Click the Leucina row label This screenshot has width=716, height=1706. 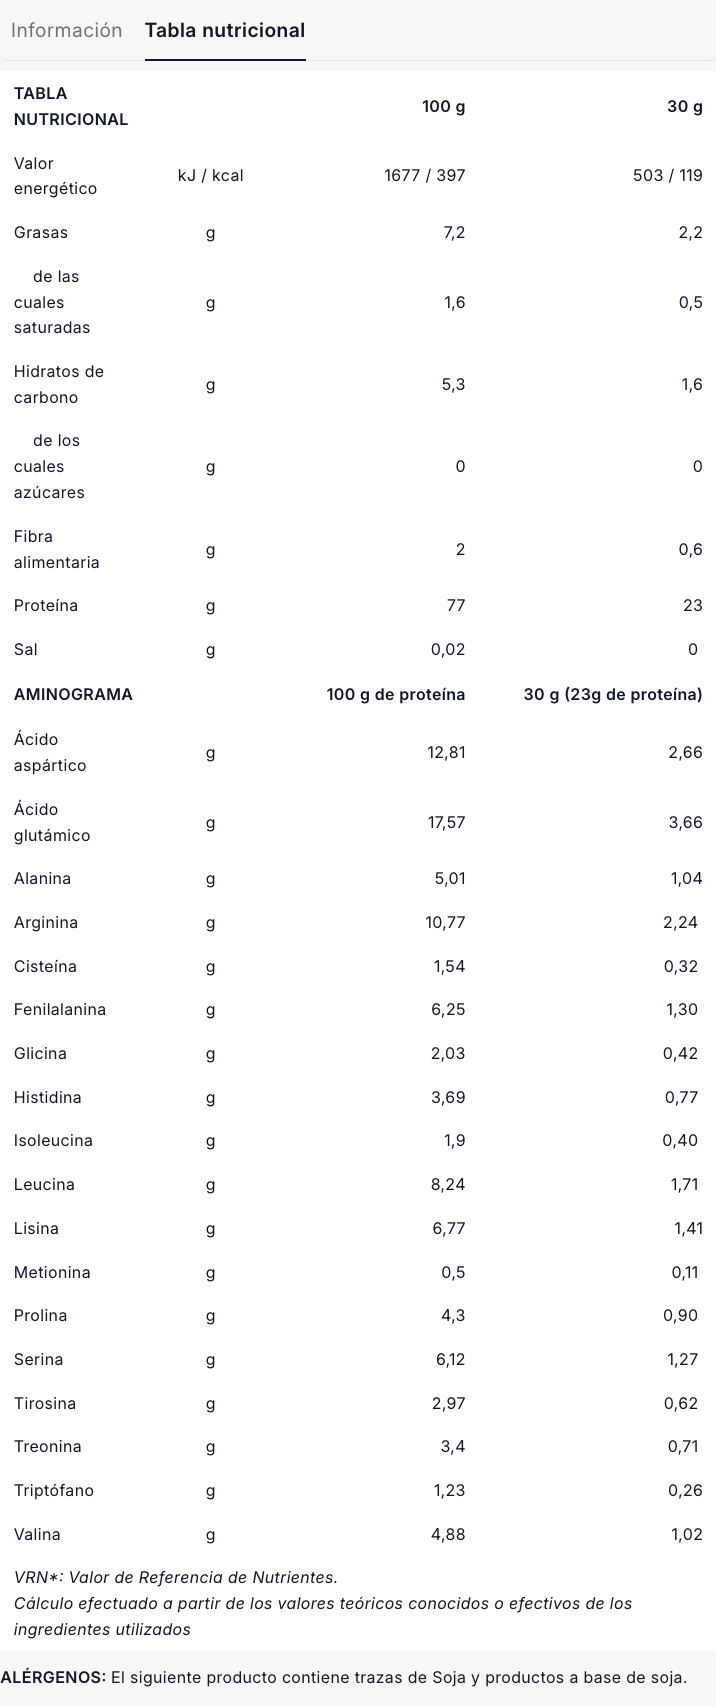[44, 1184]
